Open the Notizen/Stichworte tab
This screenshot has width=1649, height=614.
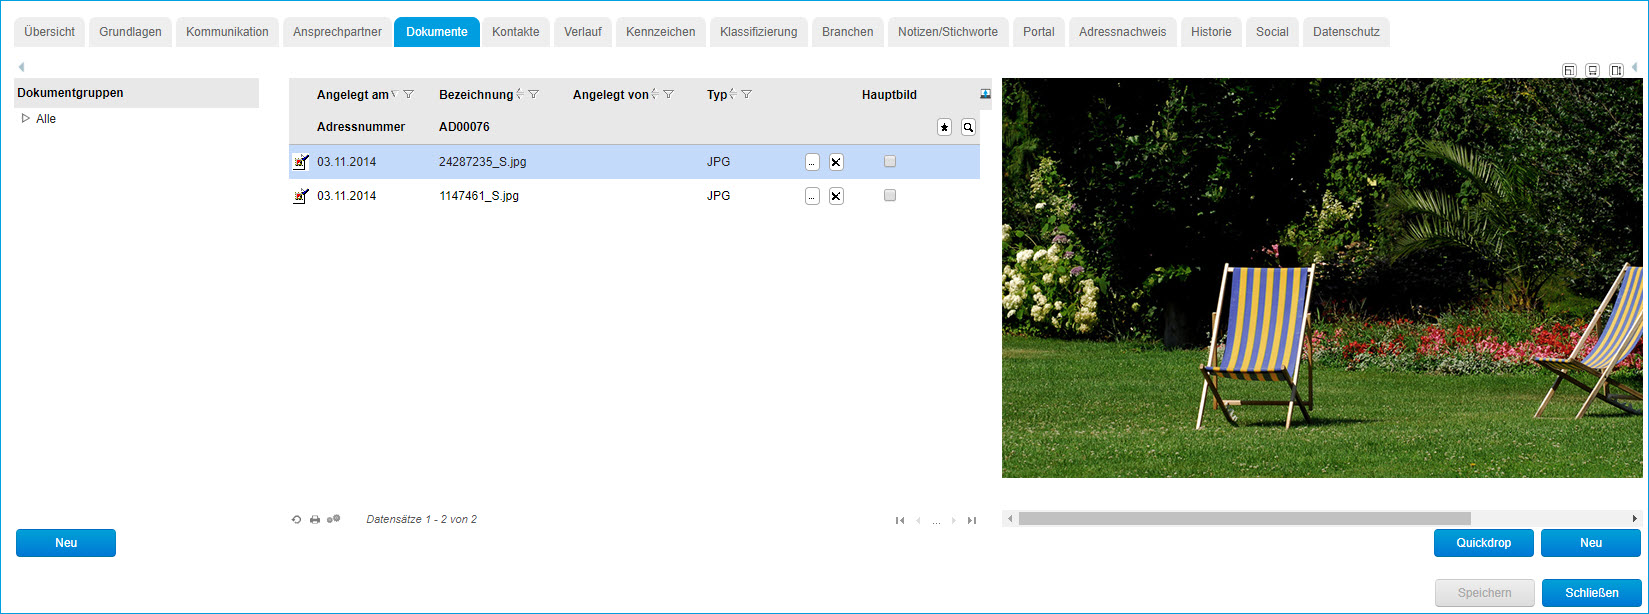[x=948, y=32]
